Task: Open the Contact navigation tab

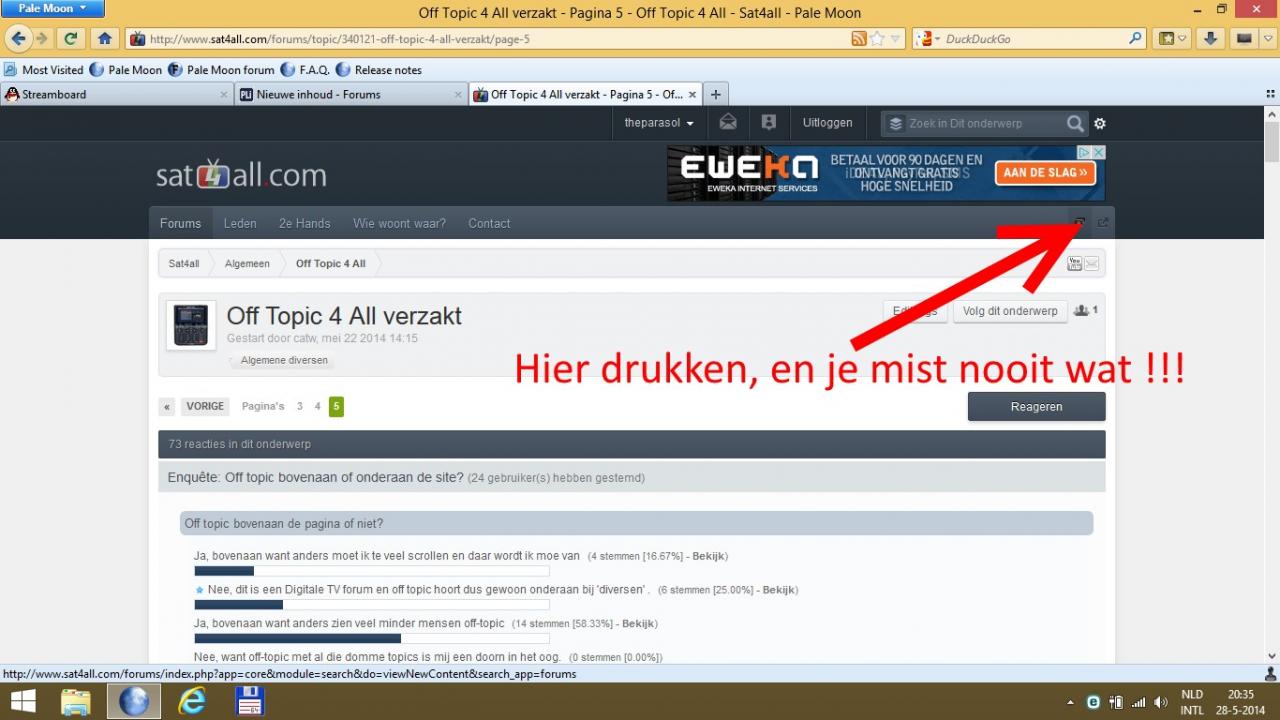Action: (x=489, y=223)
